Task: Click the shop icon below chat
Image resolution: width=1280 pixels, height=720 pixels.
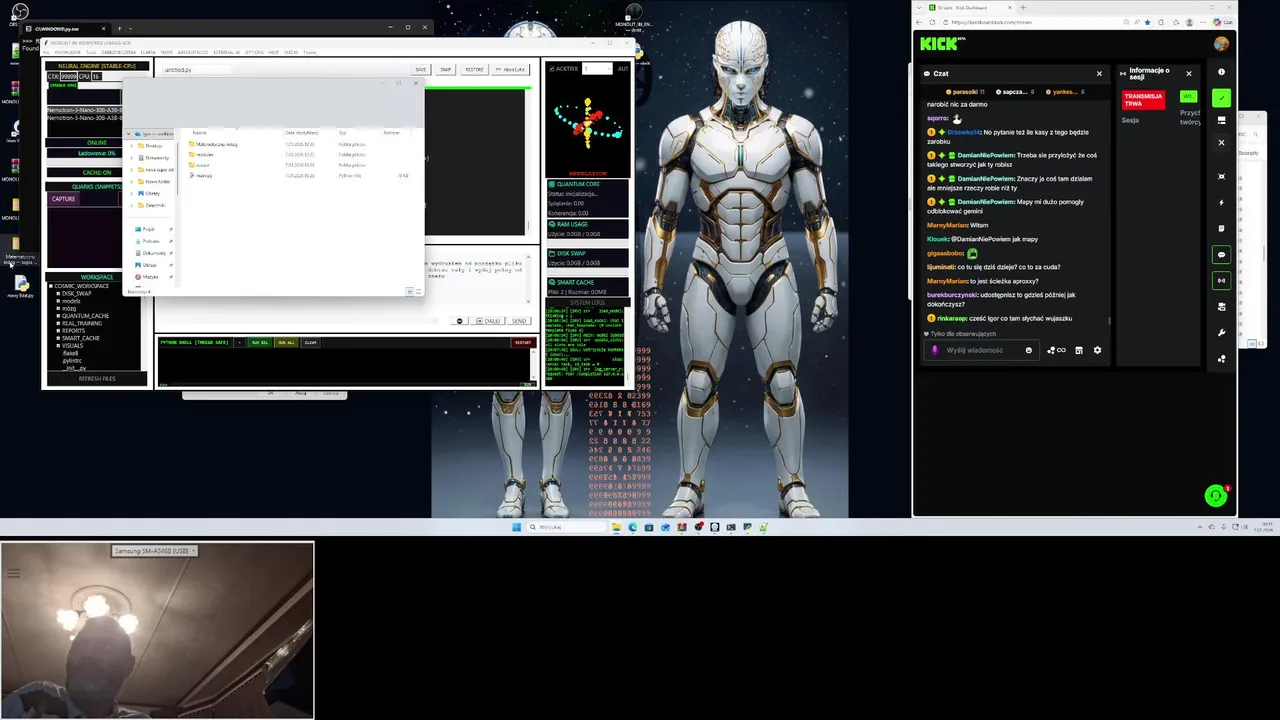Action: coord(1078,350)
